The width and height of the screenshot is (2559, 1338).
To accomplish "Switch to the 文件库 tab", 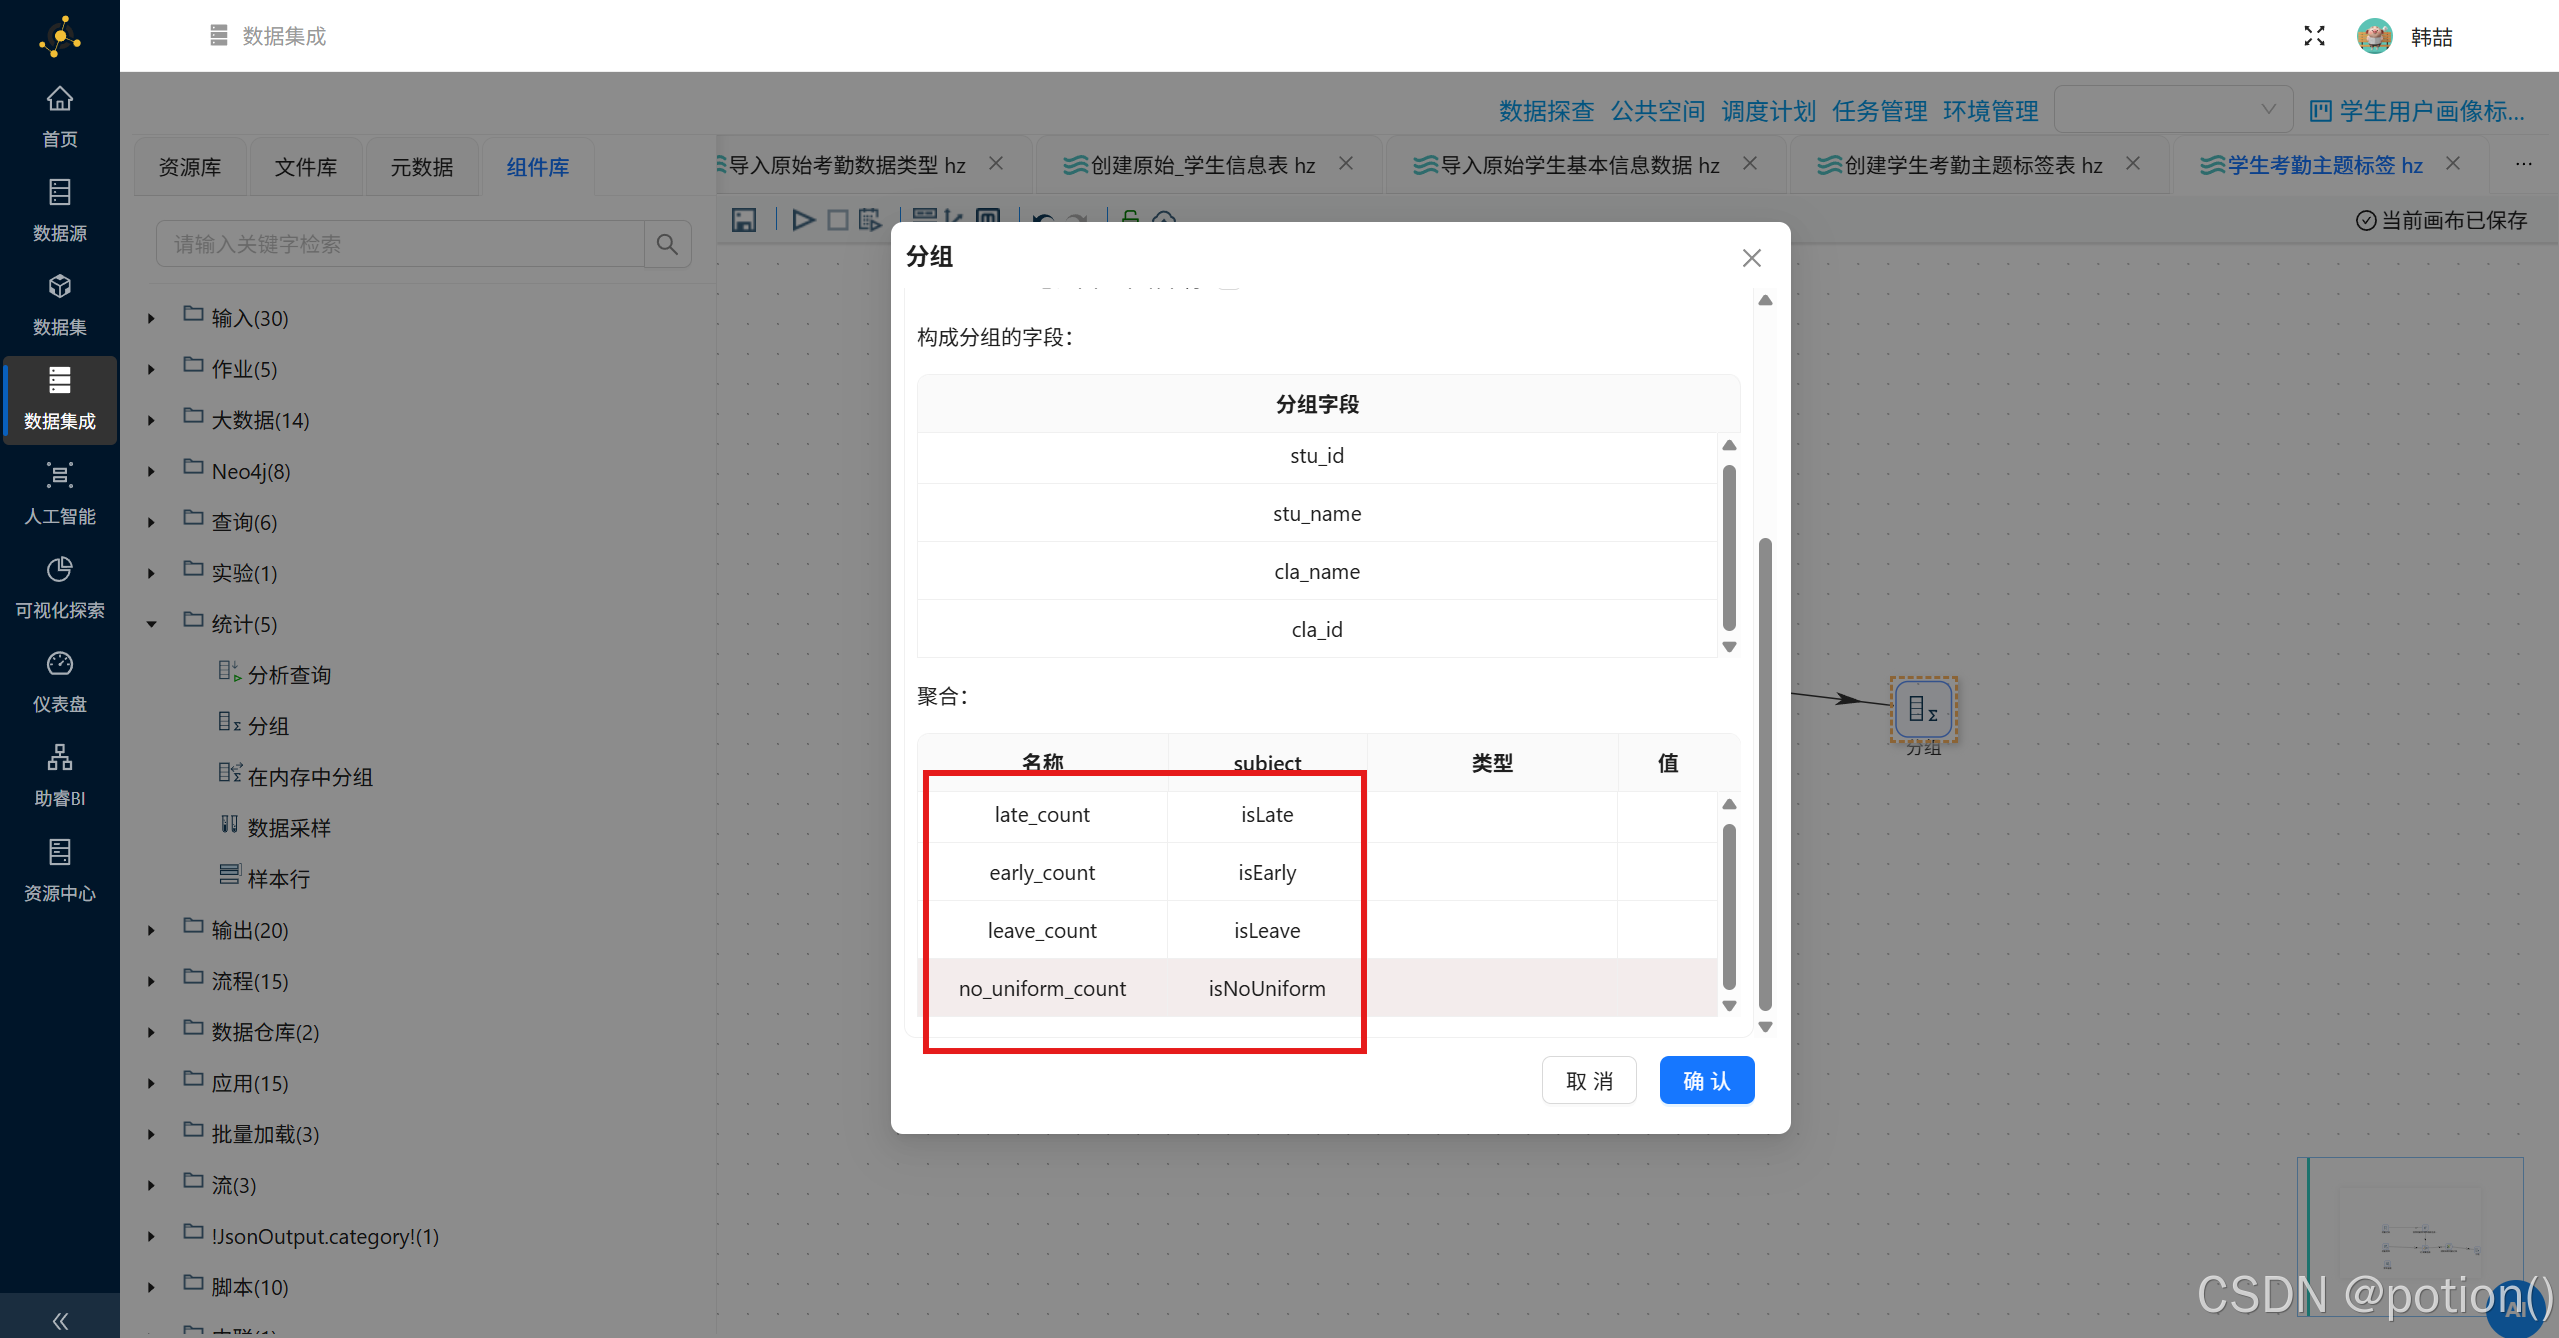I will [306, 167].
